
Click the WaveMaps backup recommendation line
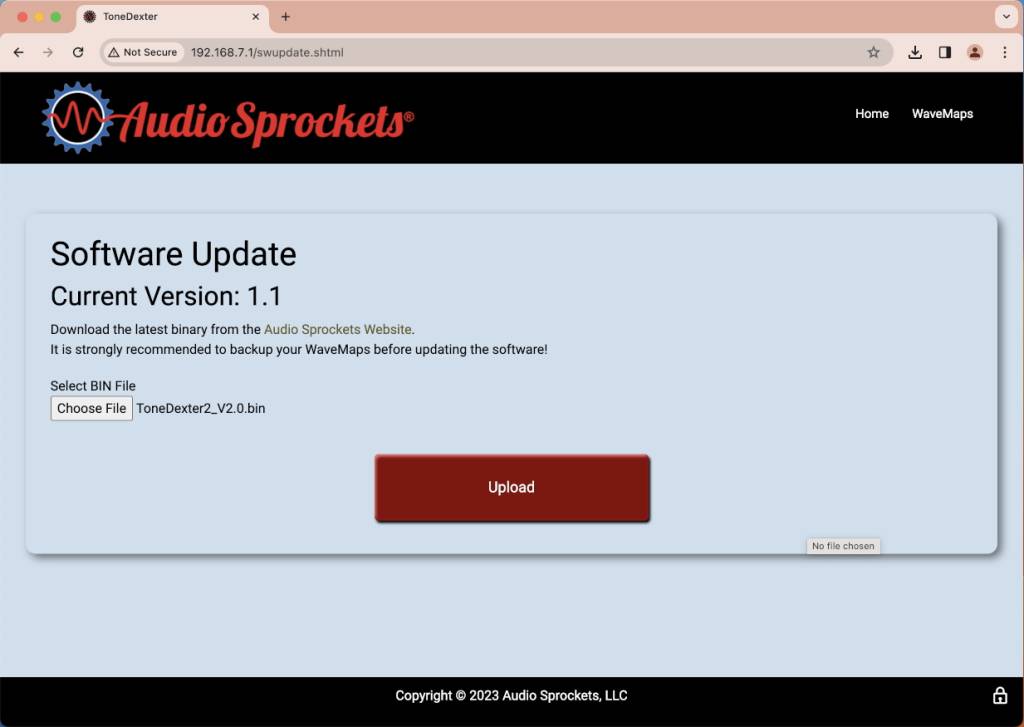pyautogui.click(x=298, y=349)
